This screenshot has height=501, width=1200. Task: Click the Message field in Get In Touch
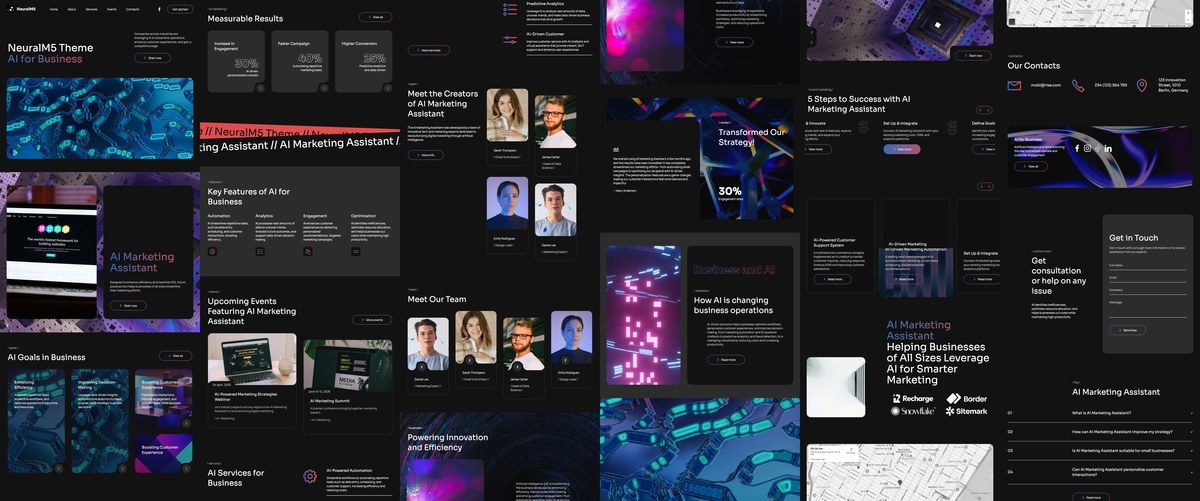tap(1147, 307)
